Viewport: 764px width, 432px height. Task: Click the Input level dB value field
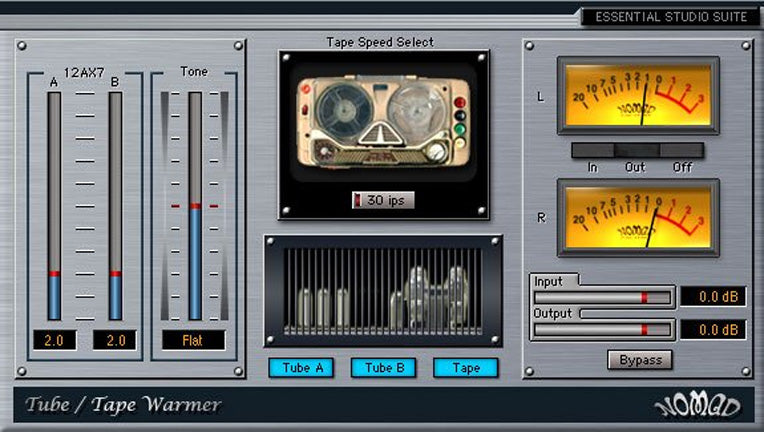pos(712,296)
